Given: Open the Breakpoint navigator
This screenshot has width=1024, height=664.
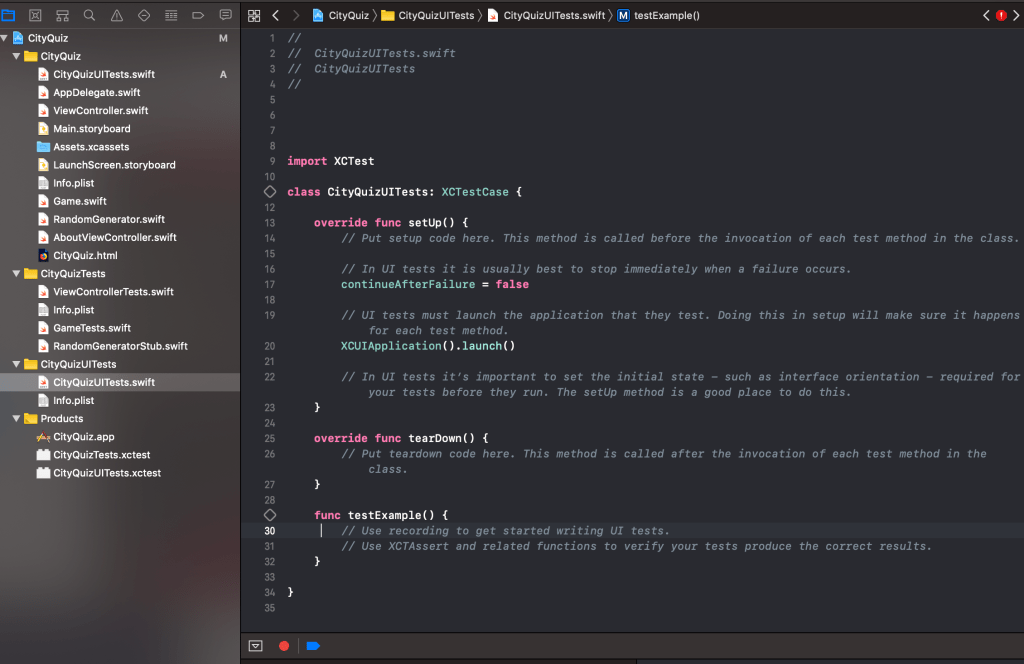Looking at the screenshot, I should (198, 16).
